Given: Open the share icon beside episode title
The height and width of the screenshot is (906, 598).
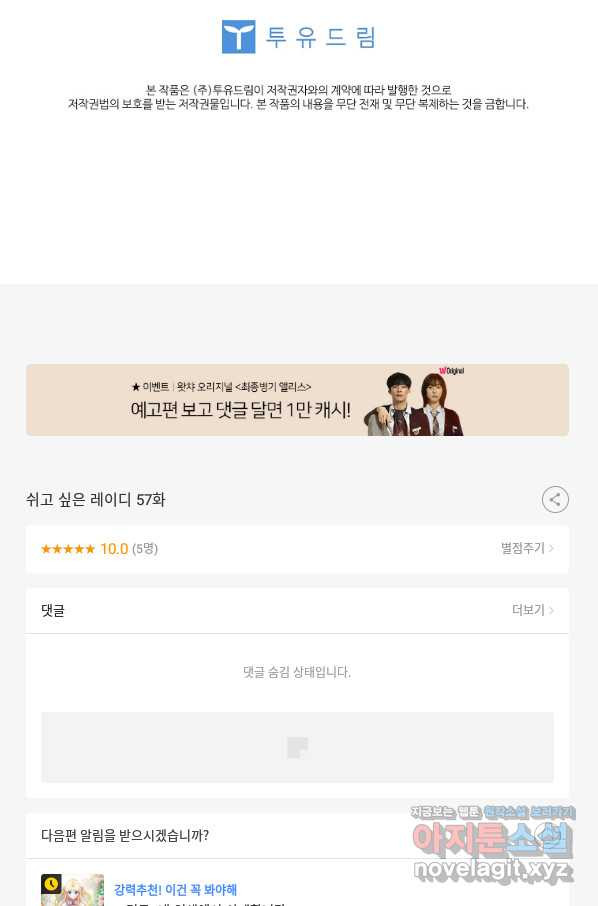Looking at the screenshot, I should point(555,500).
